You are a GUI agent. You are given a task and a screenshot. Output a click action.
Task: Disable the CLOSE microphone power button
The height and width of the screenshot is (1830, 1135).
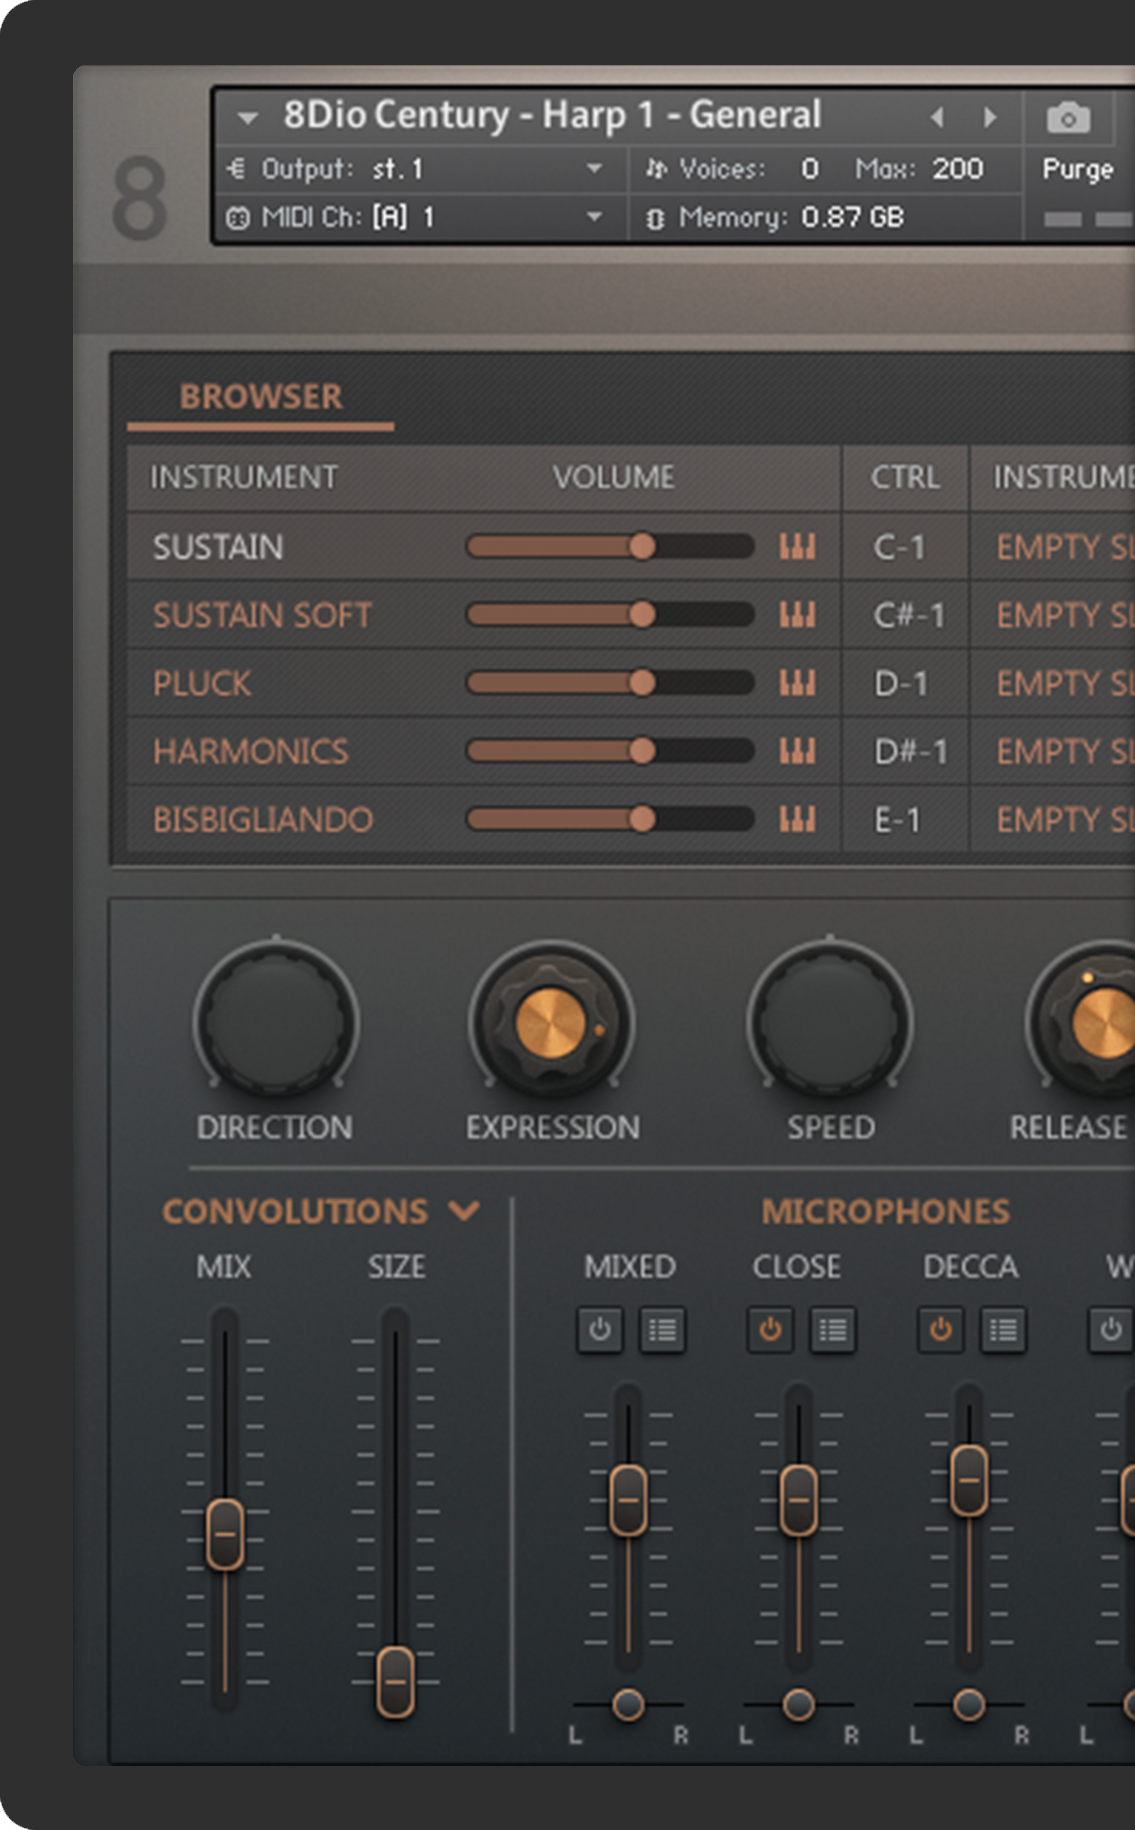point(770,1330)
